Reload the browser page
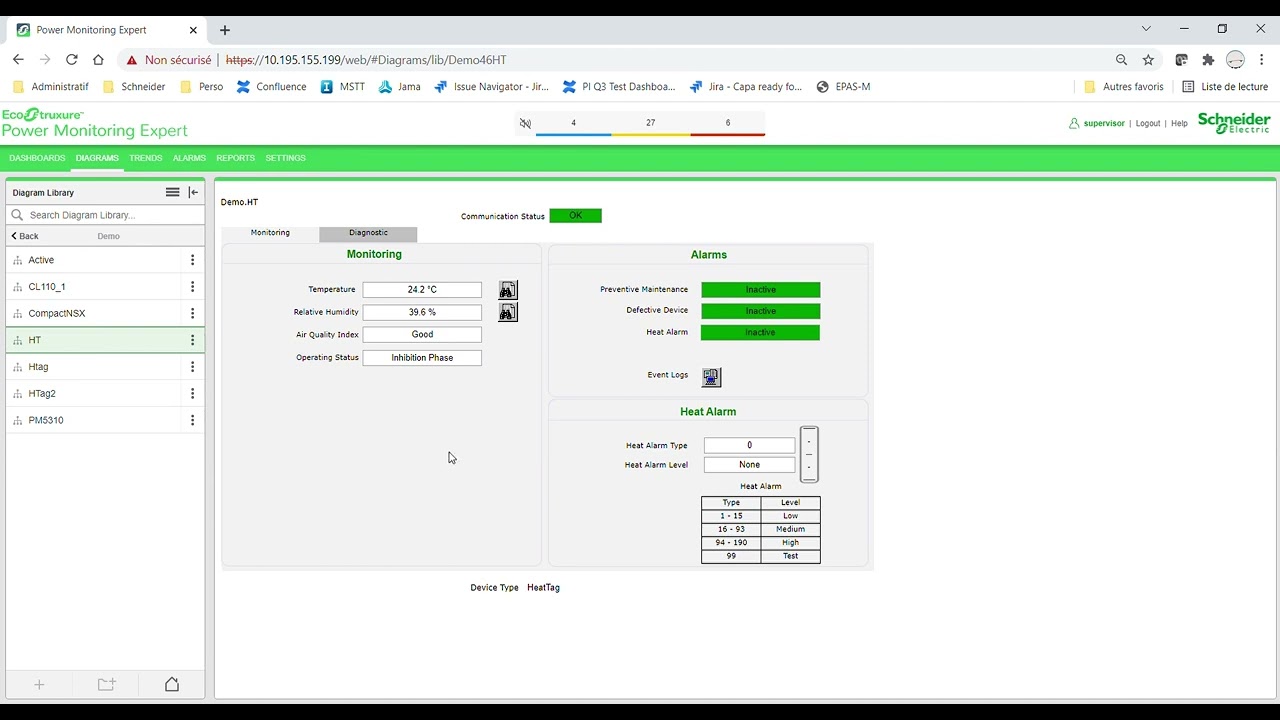Viewport: 1280px width, 720px height. (x=71, y=60)
